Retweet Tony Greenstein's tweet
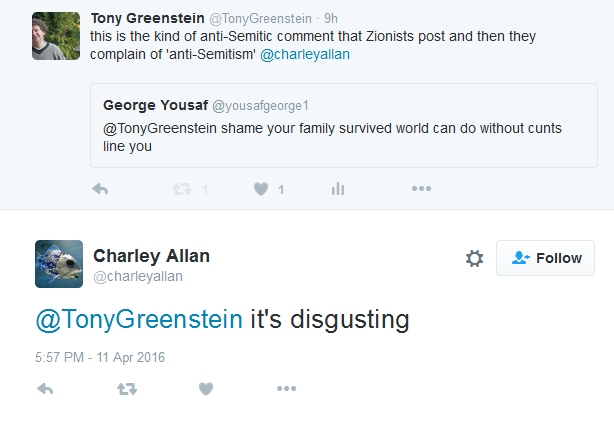 (x=181, y=189)
